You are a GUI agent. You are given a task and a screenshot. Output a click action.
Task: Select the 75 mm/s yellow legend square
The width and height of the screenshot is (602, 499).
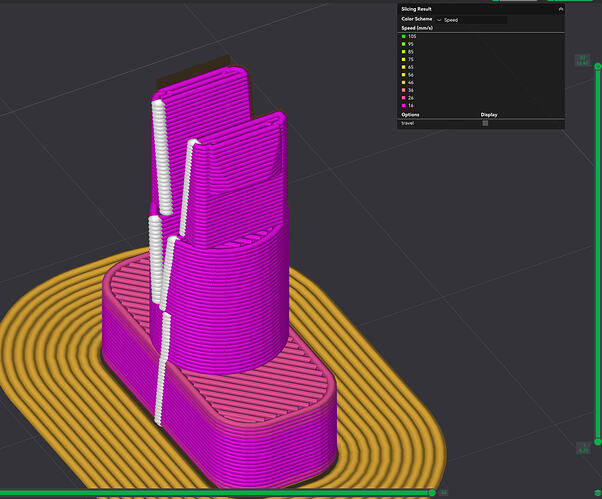click(404, 59)
